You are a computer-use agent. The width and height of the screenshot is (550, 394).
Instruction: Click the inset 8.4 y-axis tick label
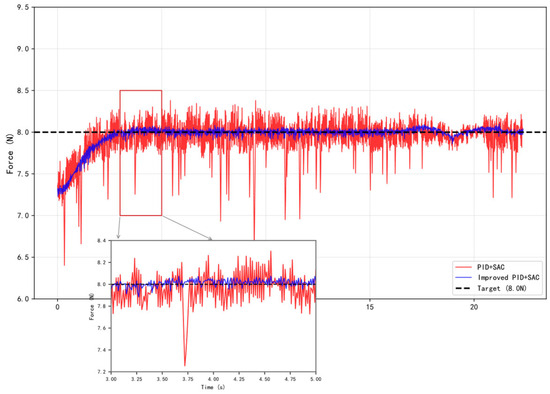[102, 240]
